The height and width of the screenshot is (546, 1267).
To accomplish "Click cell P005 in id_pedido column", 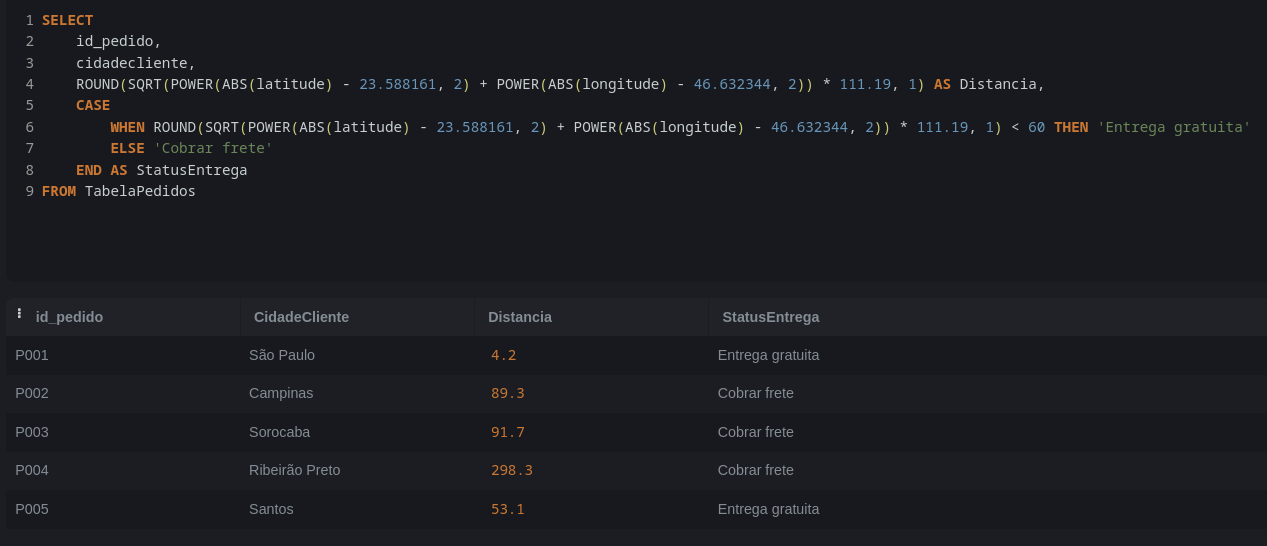I will pyautogui.click(x=32, y=509).
